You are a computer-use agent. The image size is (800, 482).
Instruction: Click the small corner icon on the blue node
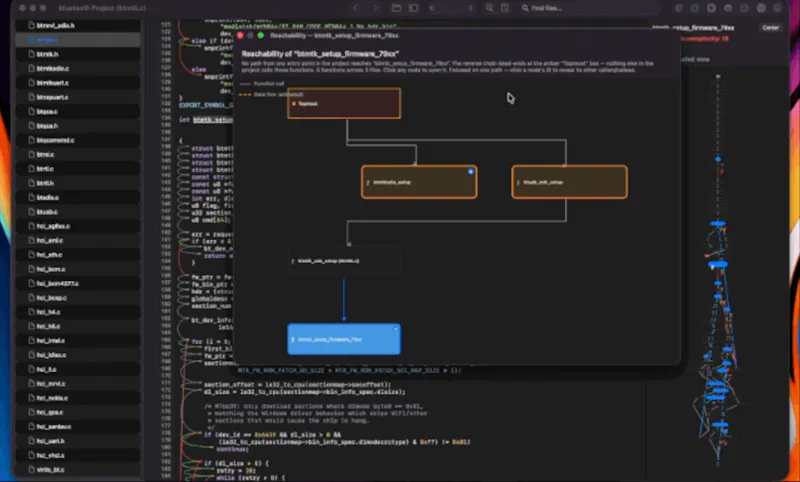395,329
